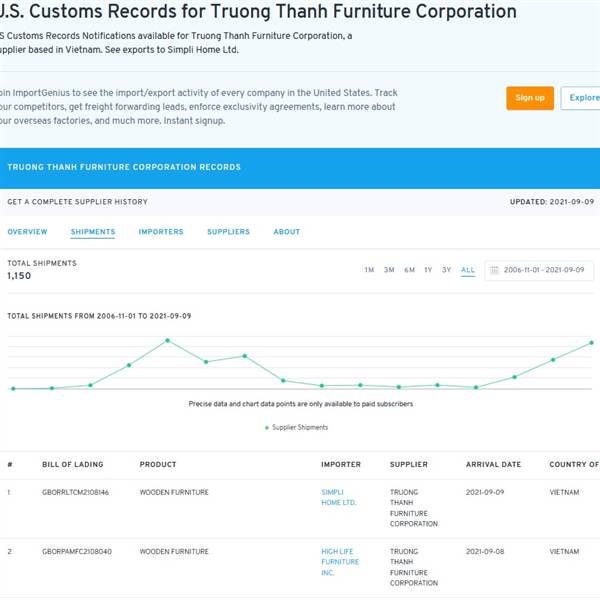Click the Bill of Lading column header
600x600 pixels.
click(x=73, y=464)
